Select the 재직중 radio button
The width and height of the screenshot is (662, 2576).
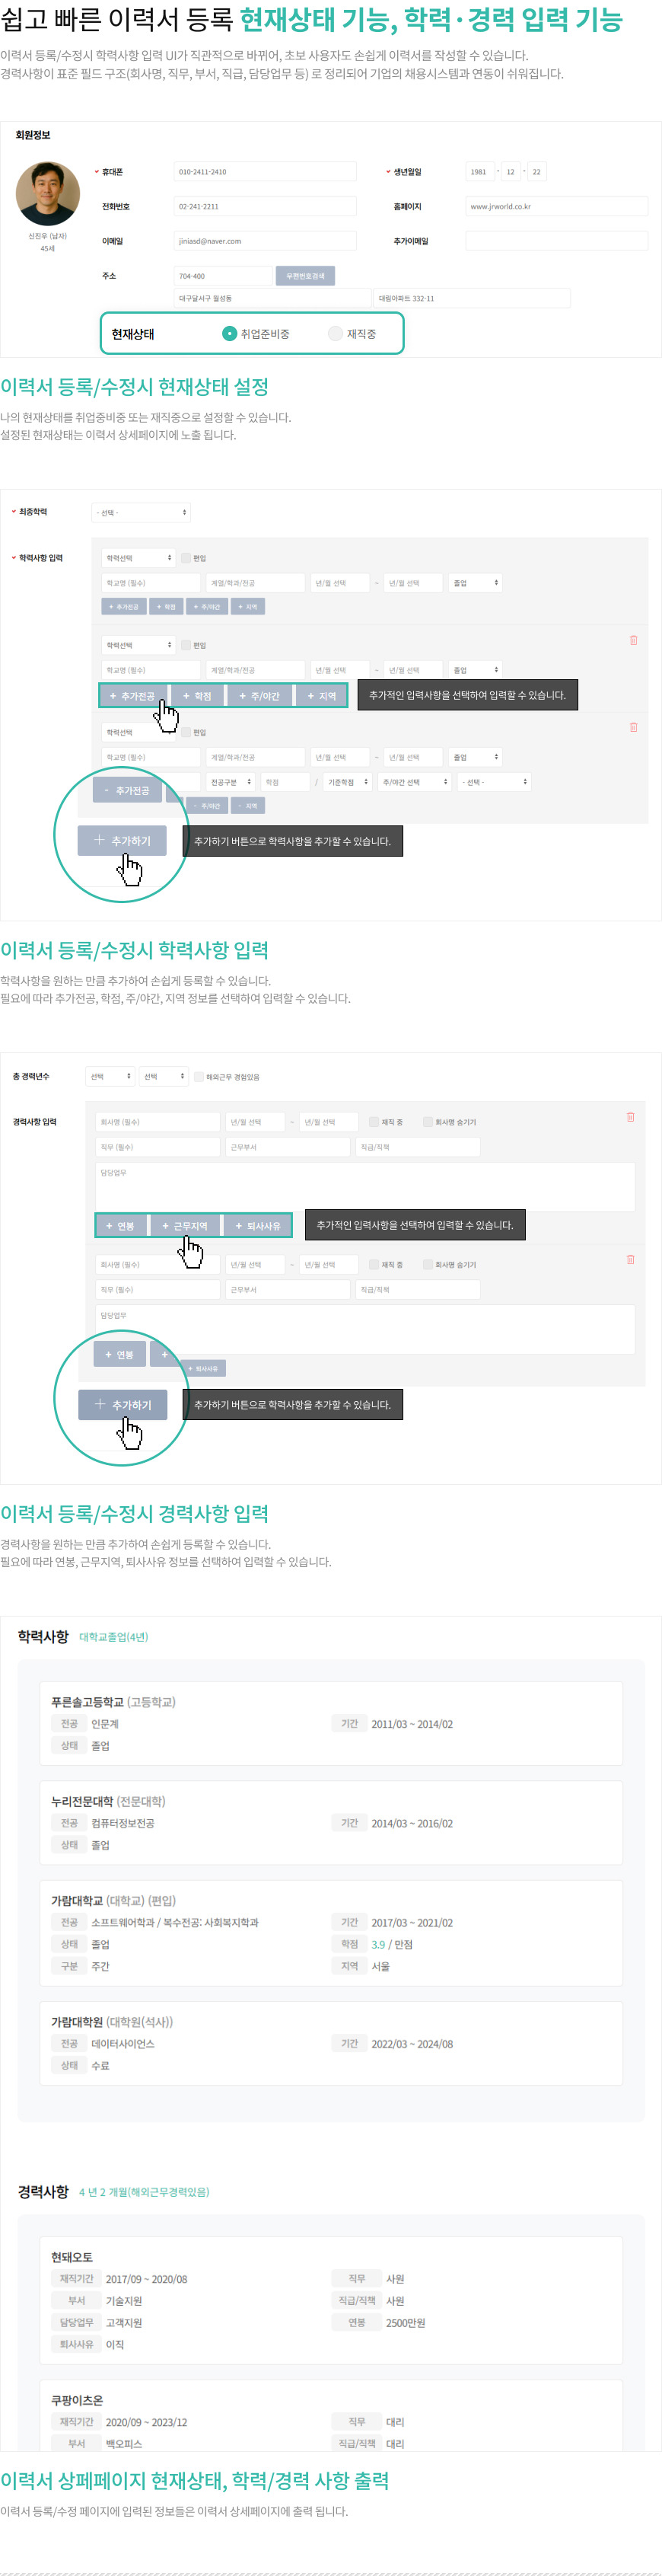click(x=335, y=334)
